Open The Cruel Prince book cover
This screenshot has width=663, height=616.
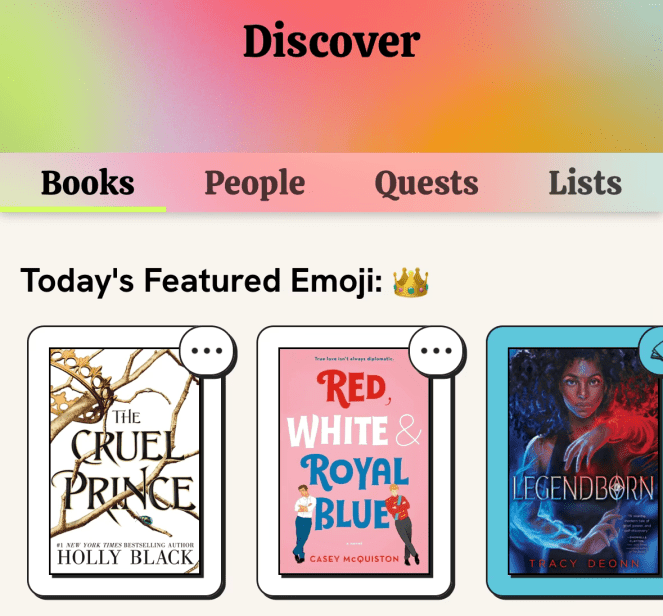125,461
